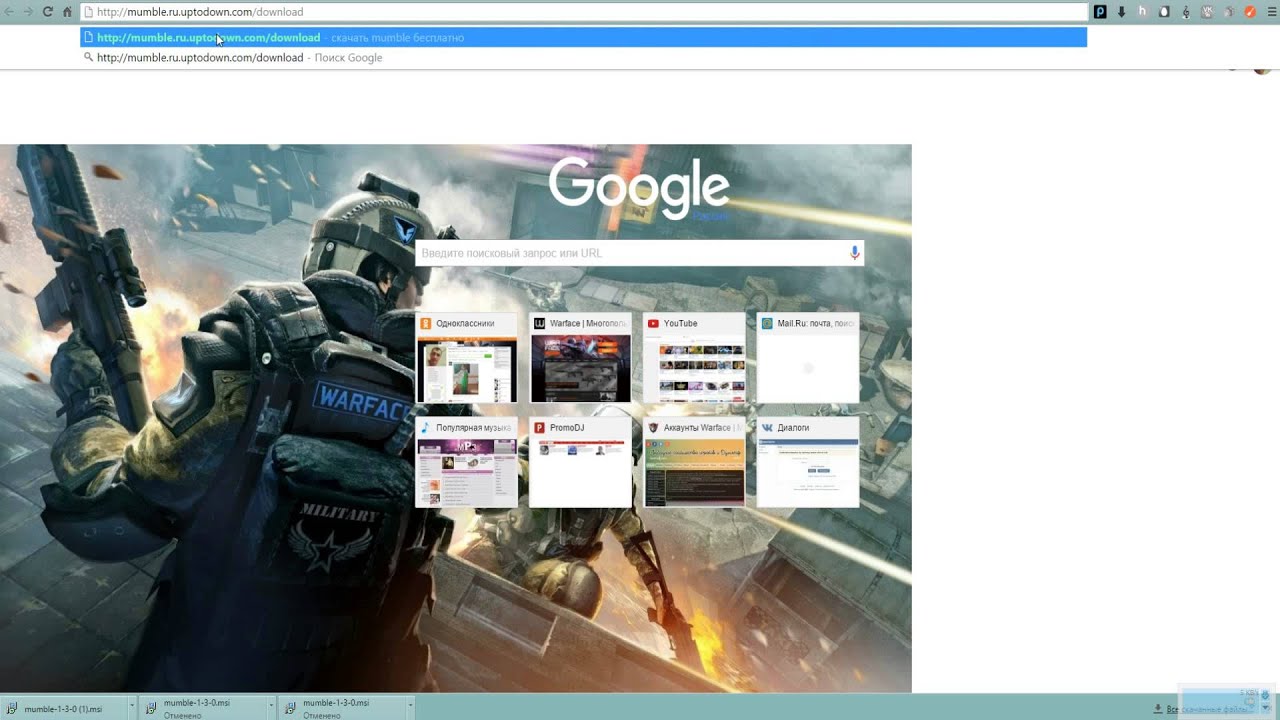
Task: Click the first cancelled mumble-1-3-0.msi download
Action: tap(201, 708)
